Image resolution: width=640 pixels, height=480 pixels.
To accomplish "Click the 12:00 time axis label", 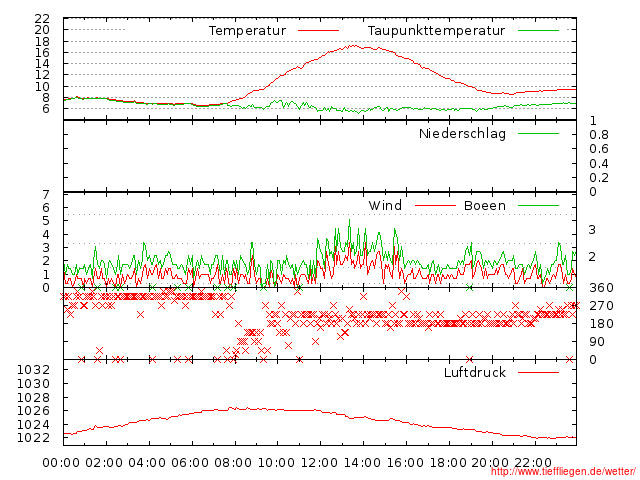I will (319, 463).
